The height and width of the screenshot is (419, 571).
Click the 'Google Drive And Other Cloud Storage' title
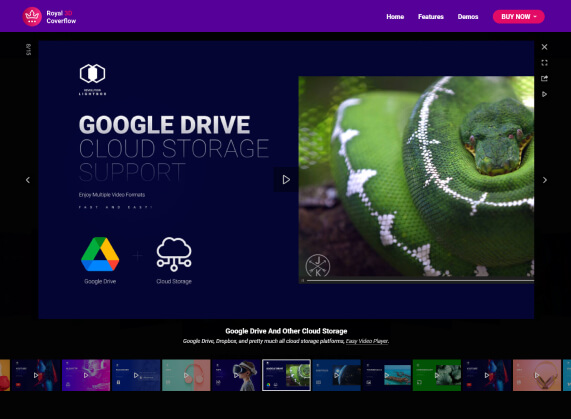[286, 331]
